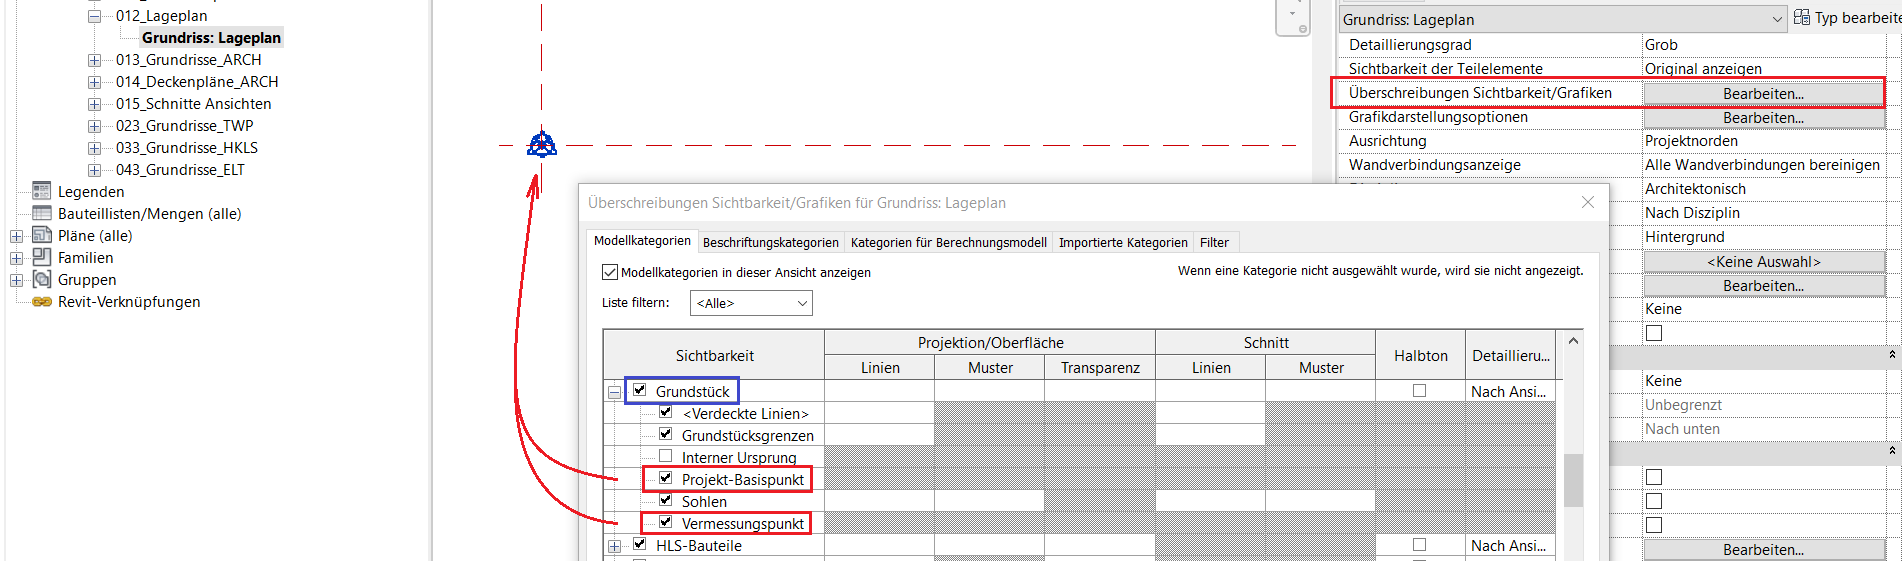Select the Grundriss: Lageplan view item
Image resolution: width=1902 pixels, height=561 pixels.
211,38
